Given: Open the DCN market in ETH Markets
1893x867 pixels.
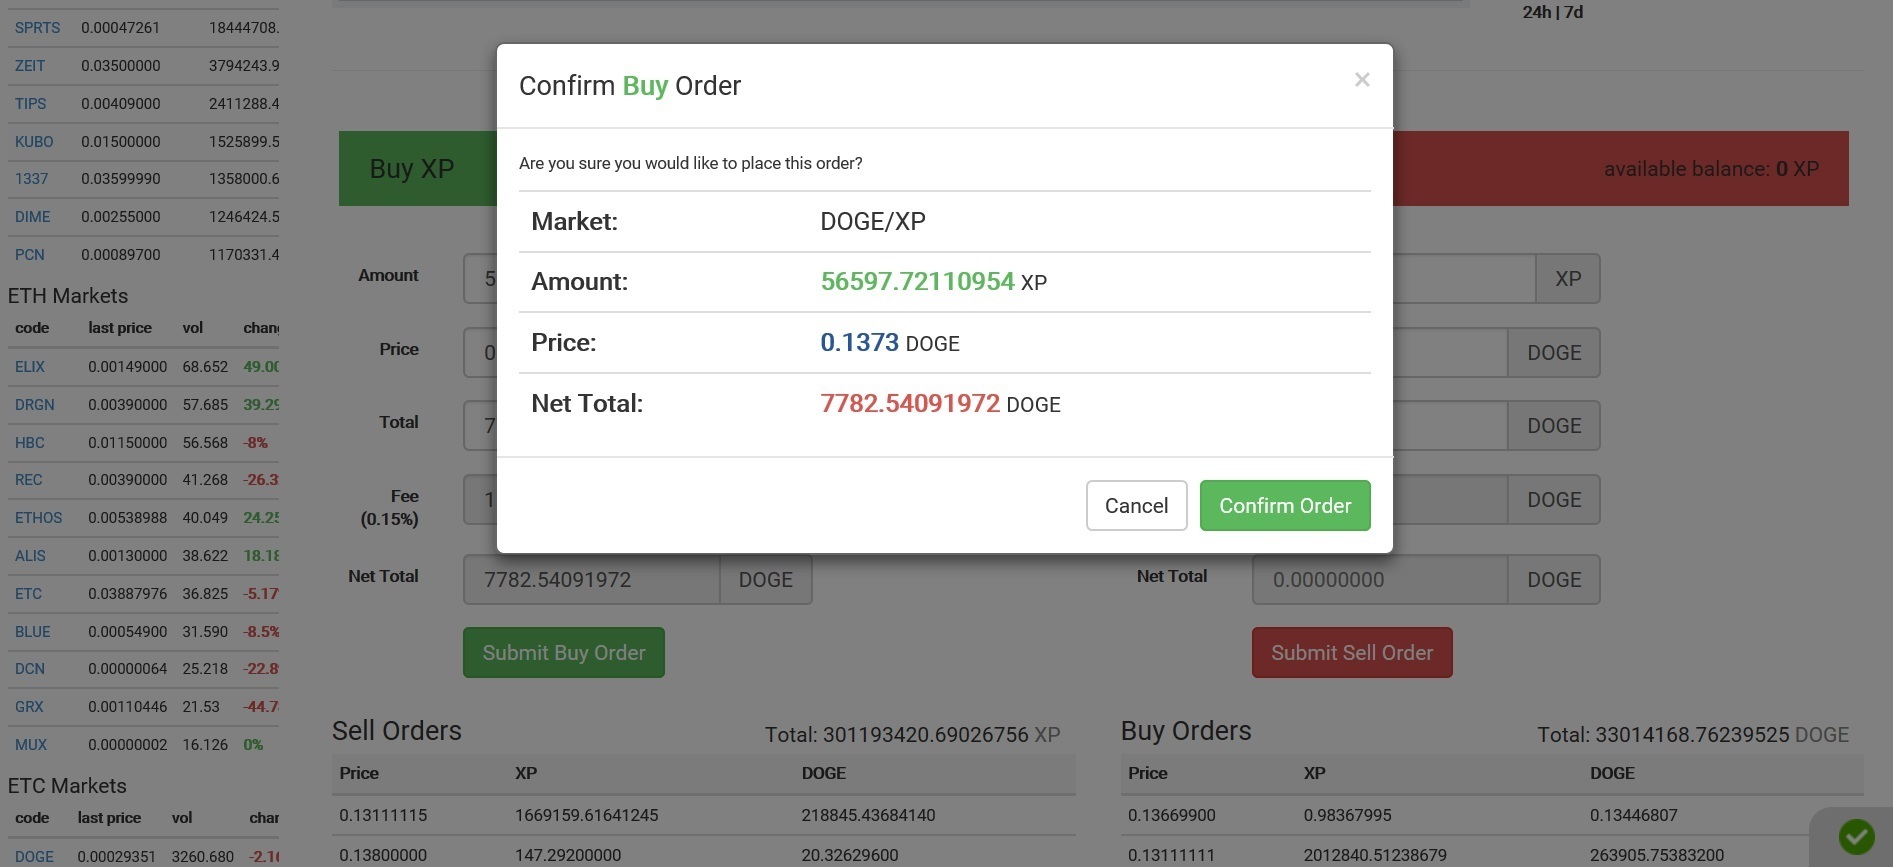Looking at the screenshot, I should click(x=29, y=669).
